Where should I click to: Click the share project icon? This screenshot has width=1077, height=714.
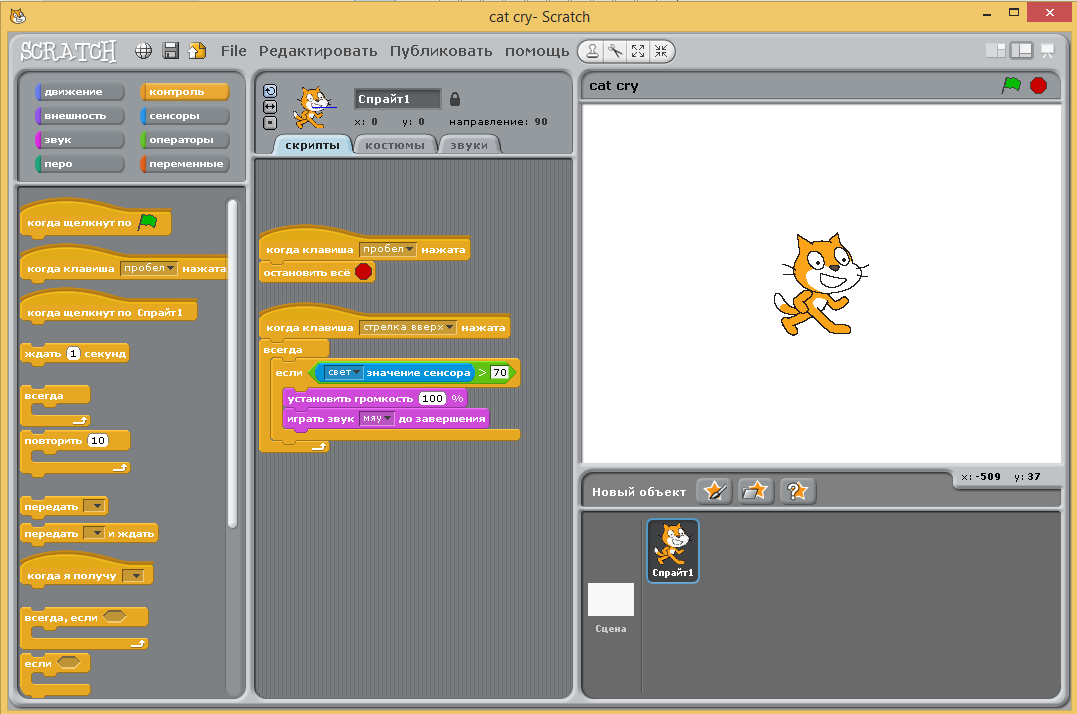[x=197, y=51]
